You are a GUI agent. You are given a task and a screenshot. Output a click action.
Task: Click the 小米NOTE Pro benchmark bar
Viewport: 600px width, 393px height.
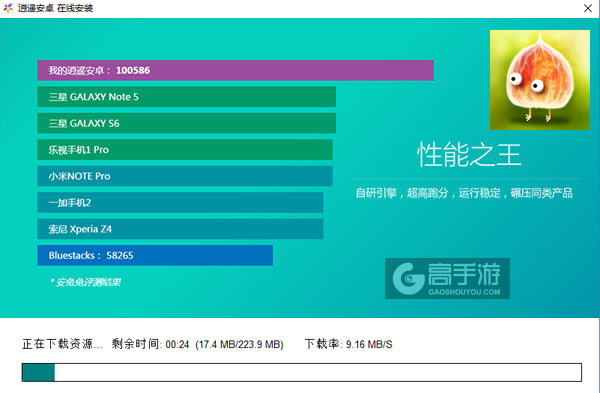click(x=185, y=176)
